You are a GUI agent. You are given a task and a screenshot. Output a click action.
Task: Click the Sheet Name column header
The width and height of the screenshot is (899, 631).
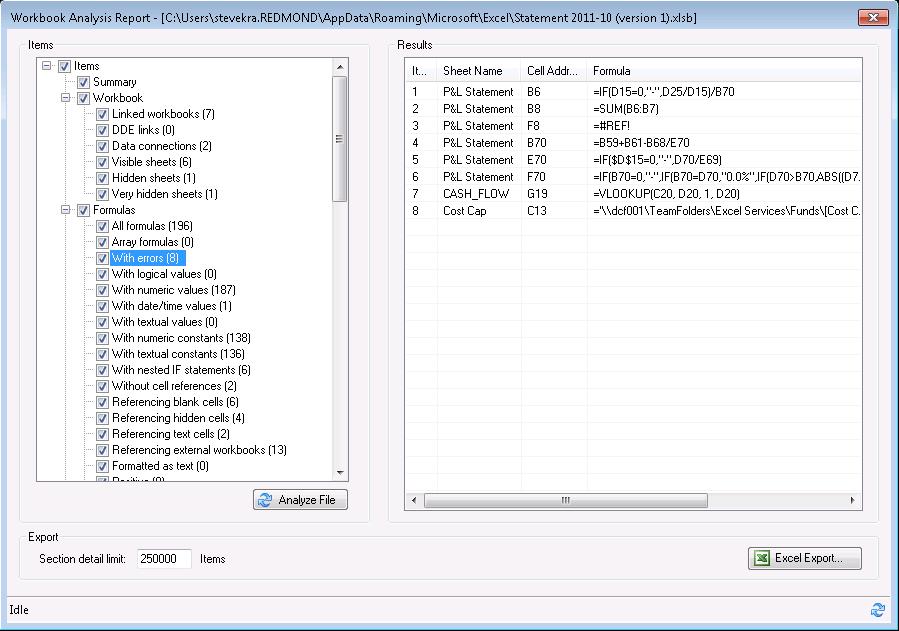tap(479, 71)
